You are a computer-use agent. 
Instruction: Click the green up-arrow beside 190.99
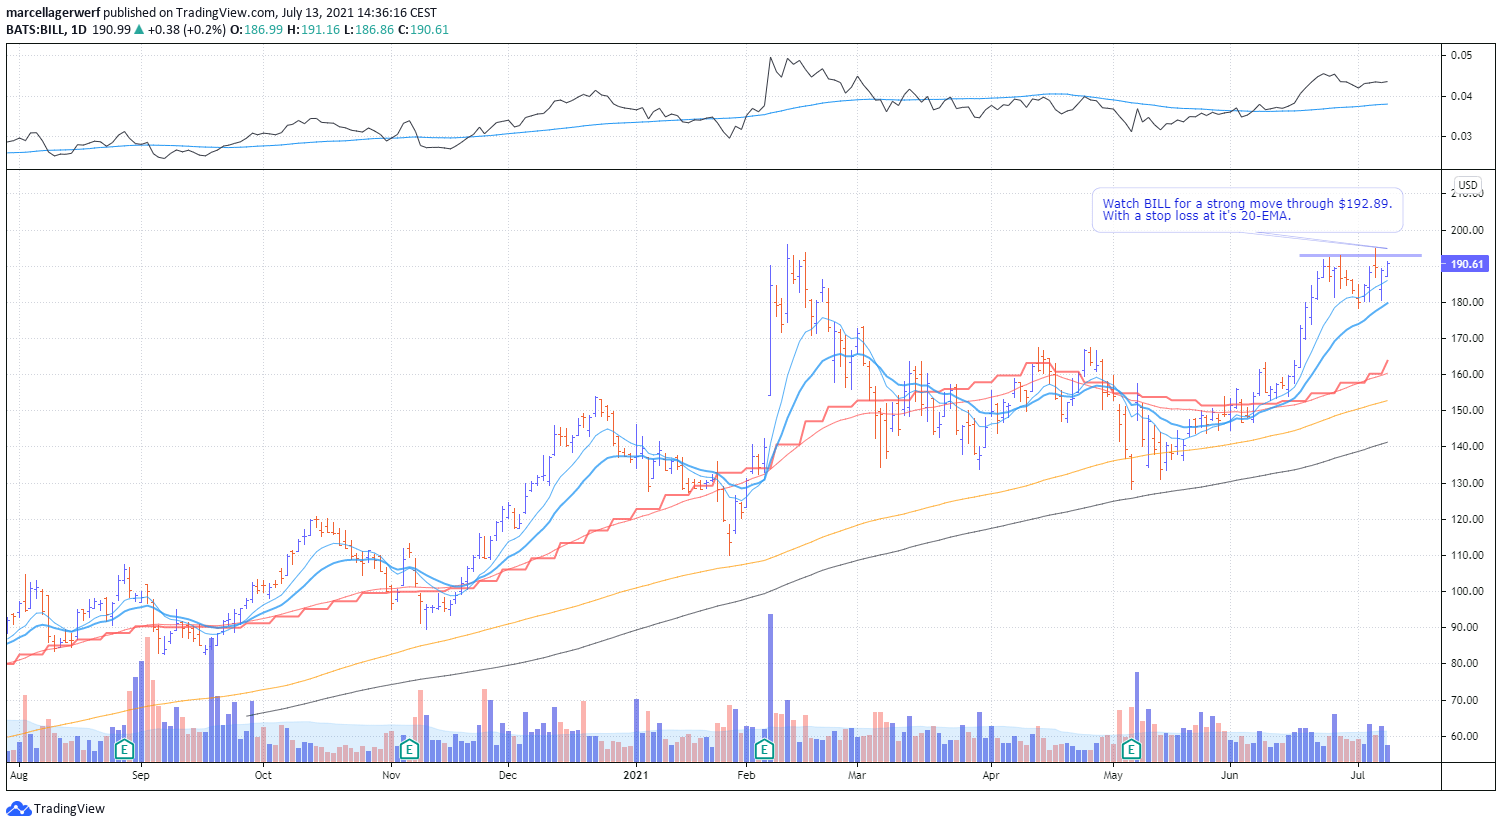coord(139,29)
